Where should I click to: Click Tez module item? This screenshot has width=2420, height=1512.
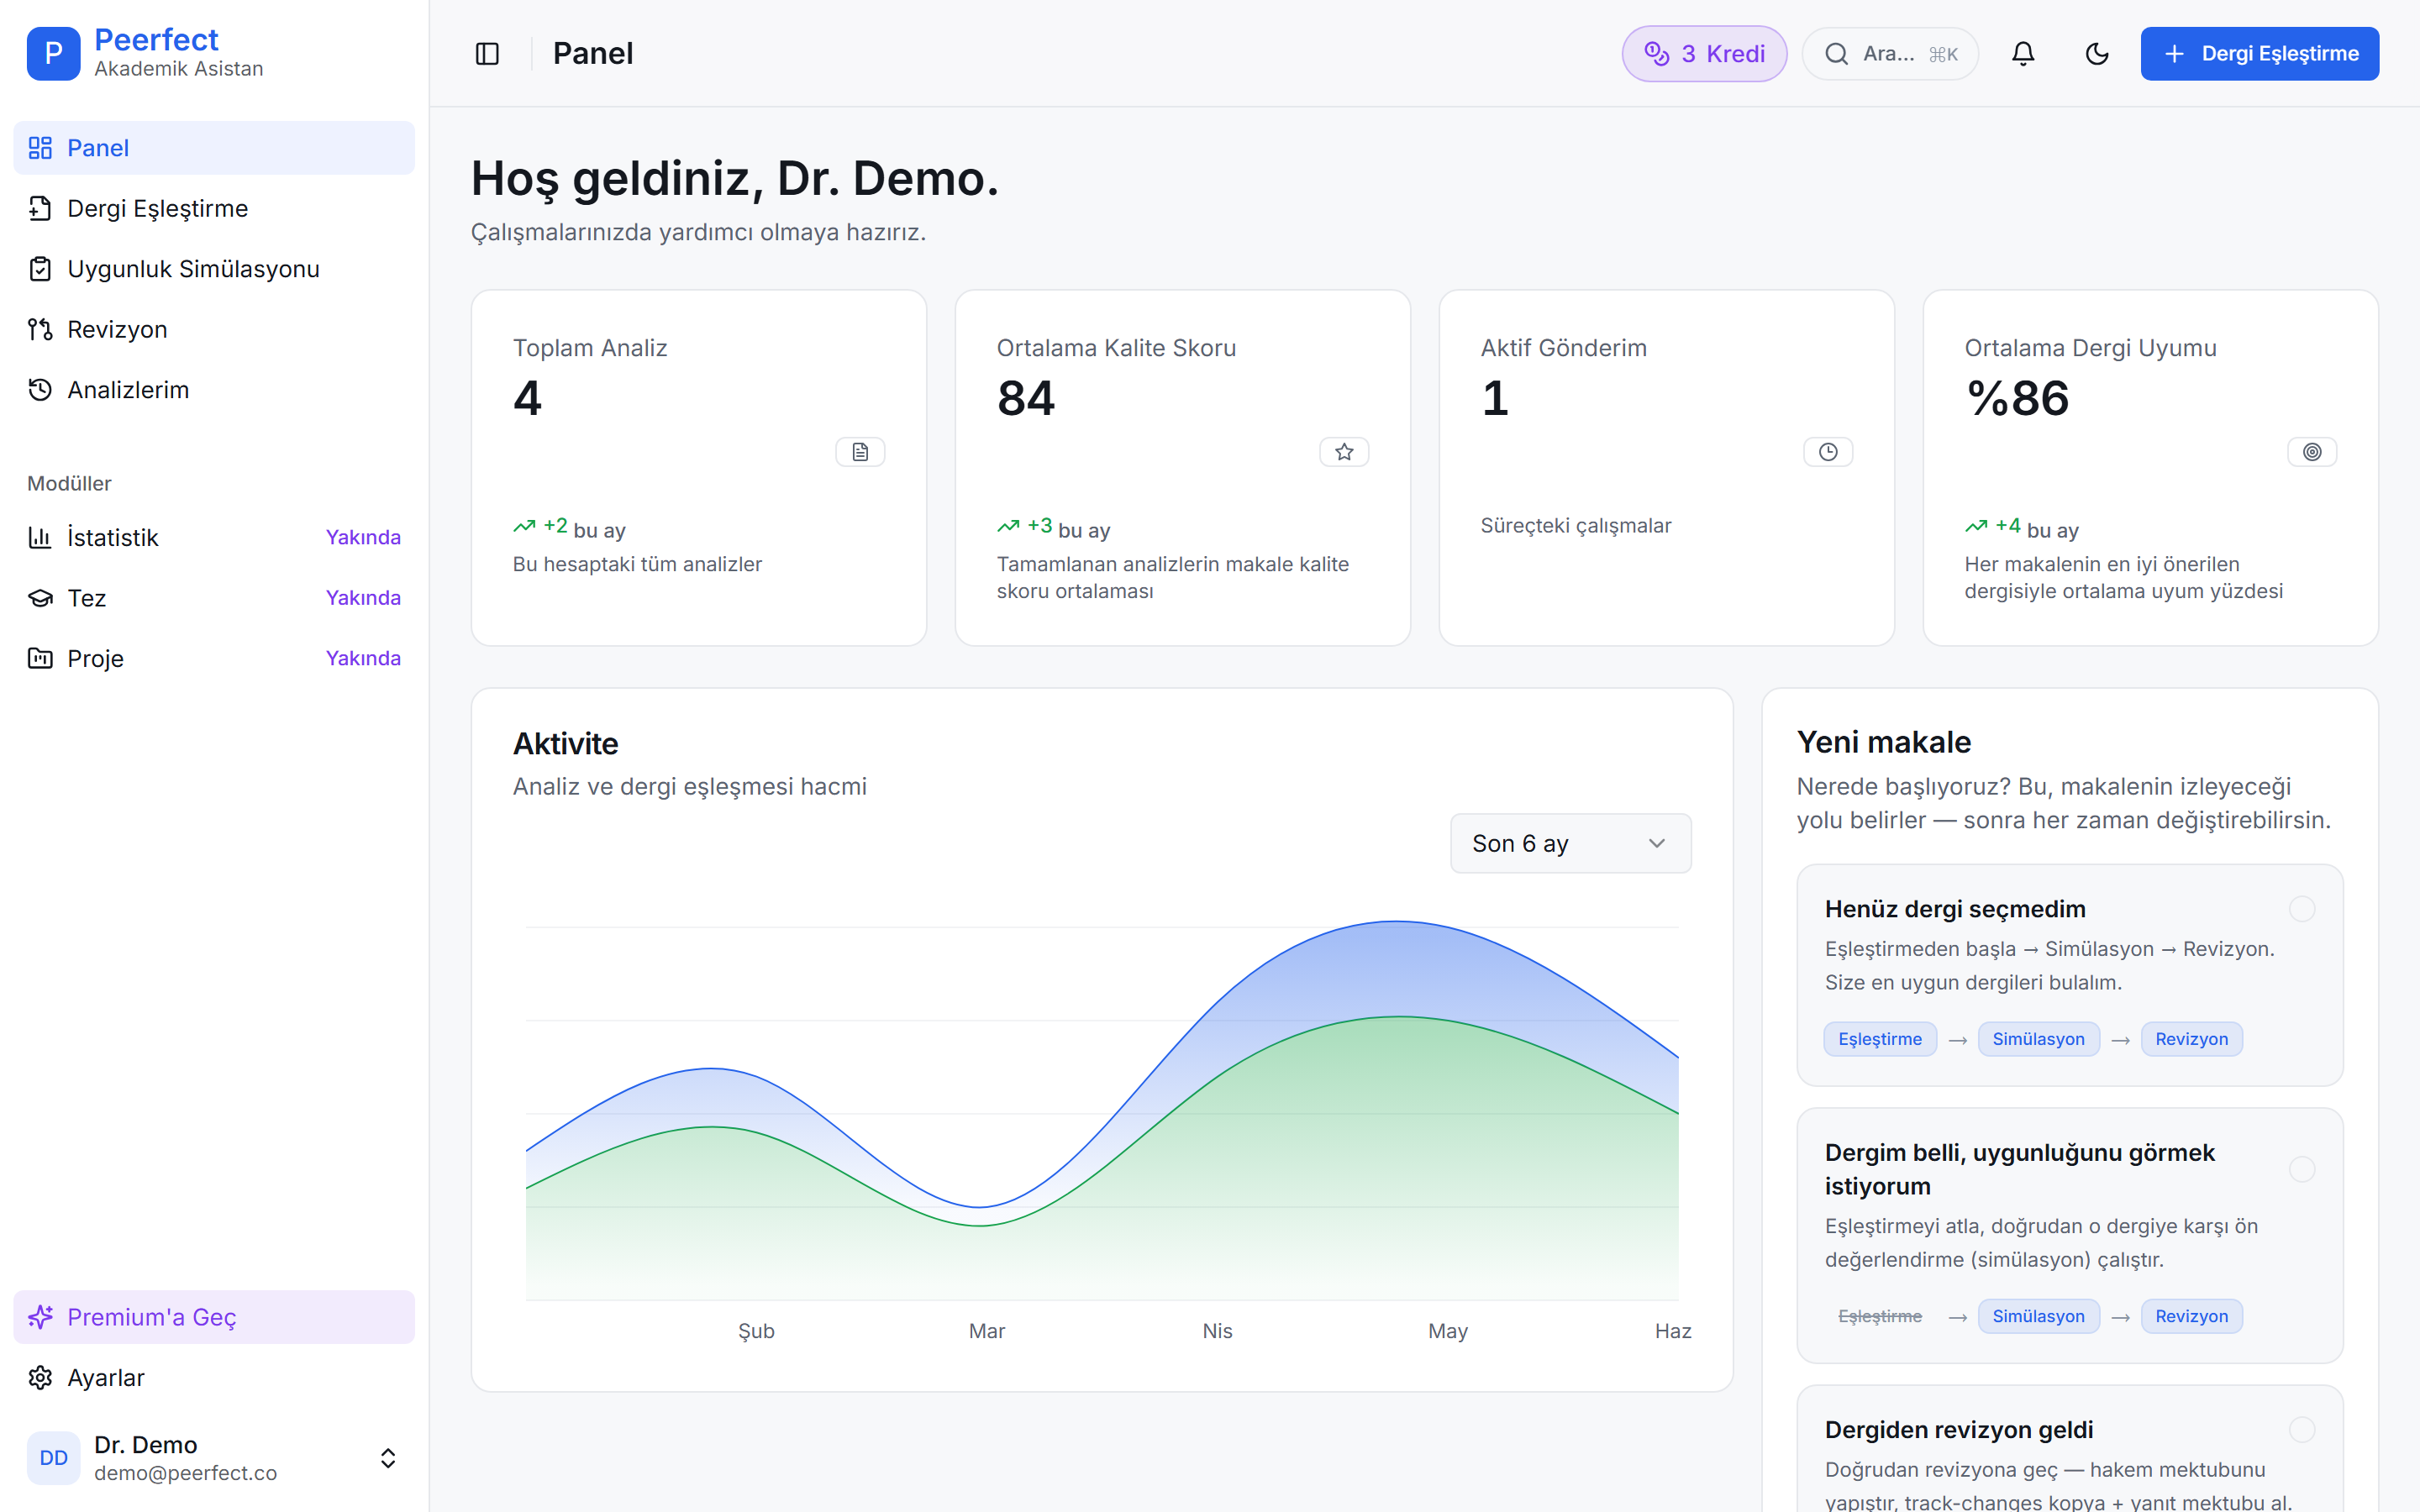click(214, 598)
